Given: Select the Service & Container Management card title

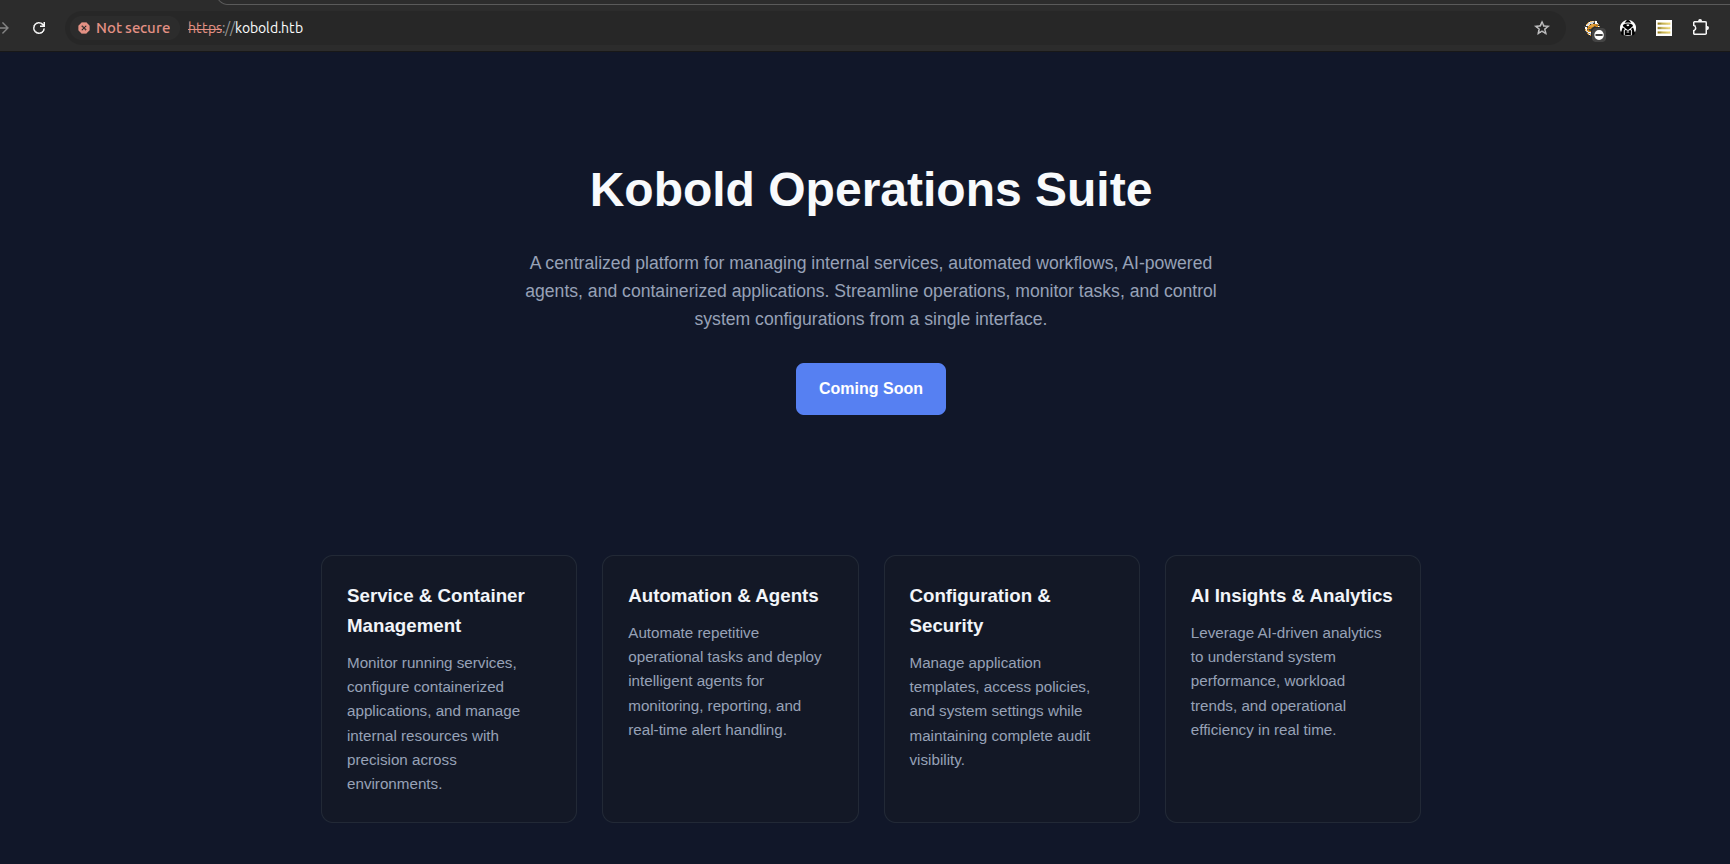Looking at the screenshot, I should (436, 611).
